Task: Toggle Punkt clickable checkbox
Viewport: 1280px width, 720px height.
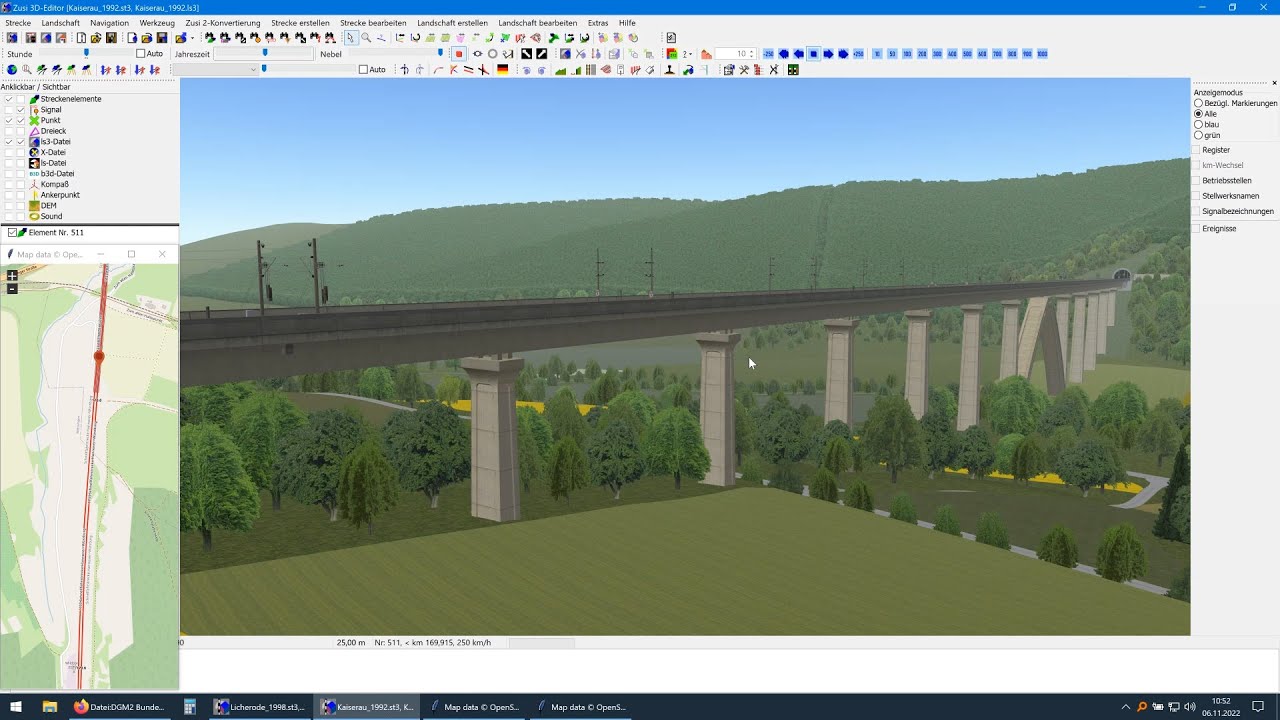Action: coord(9,120)
